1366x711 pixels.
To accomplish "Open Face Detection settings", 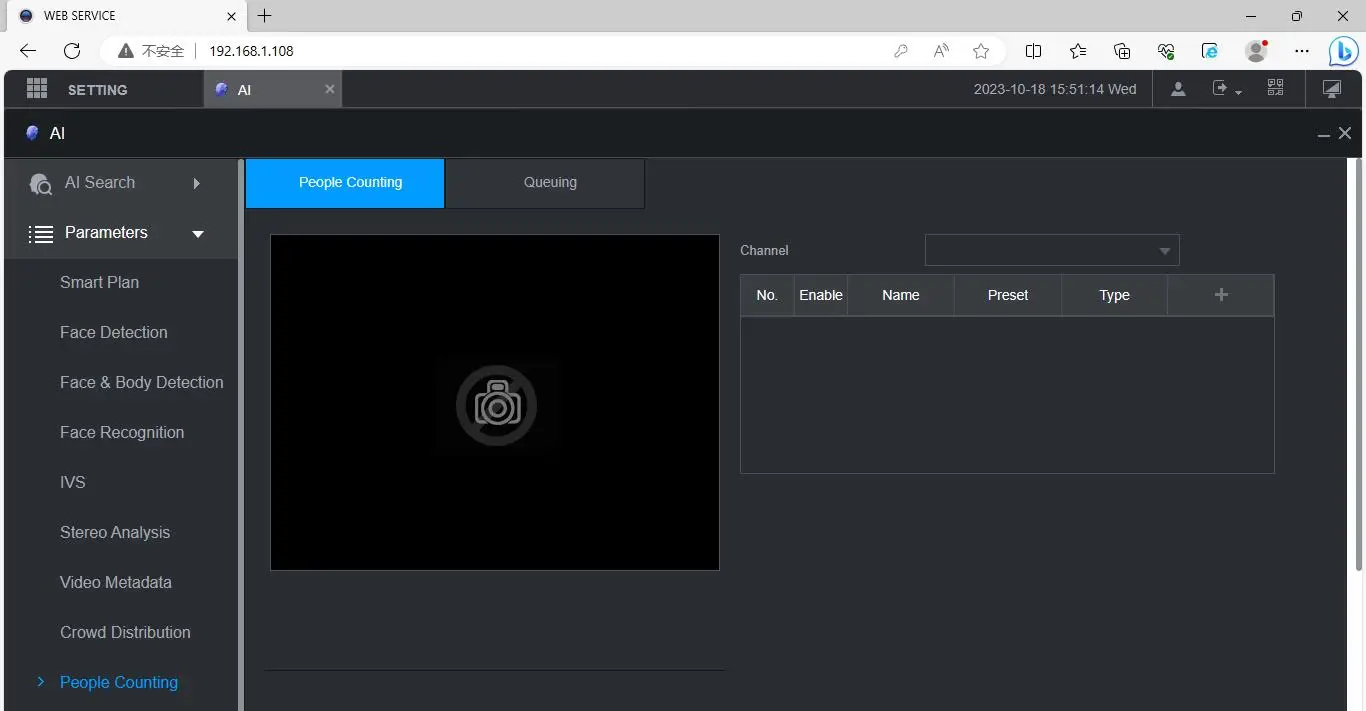I will pos(114,332).
